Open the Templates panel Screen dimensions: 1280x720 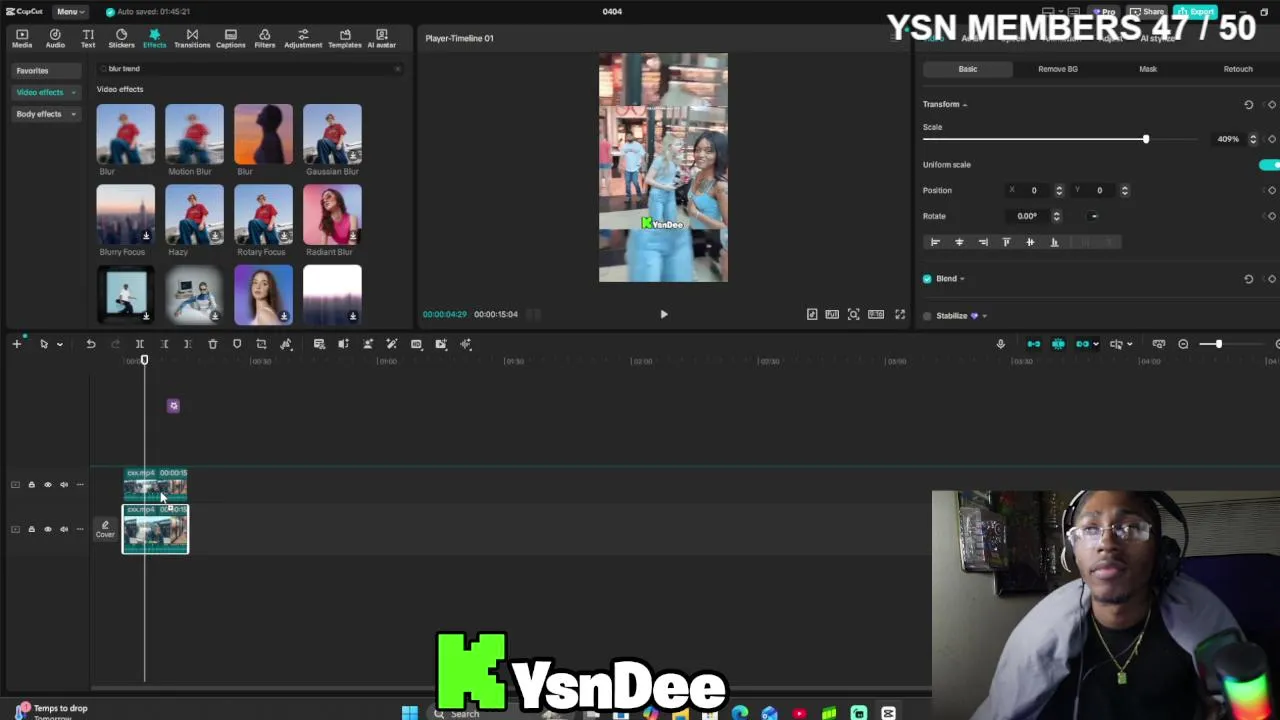(345, 38)
